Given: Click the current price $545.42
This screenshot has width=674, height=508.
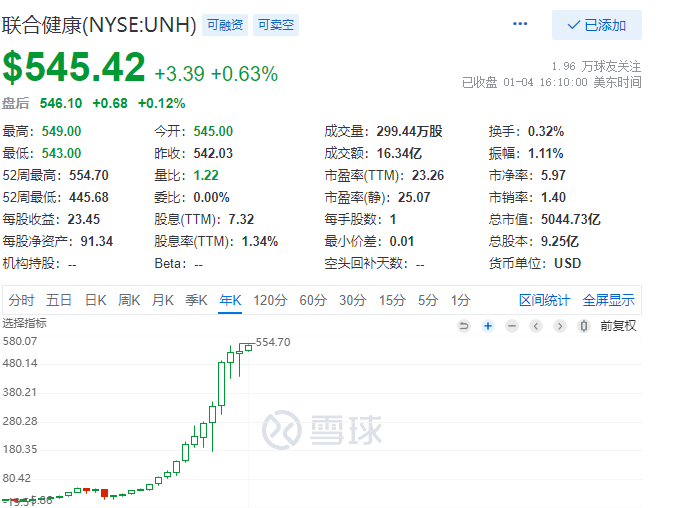Looking at the screenshot, I should click(x=74, y=67).
